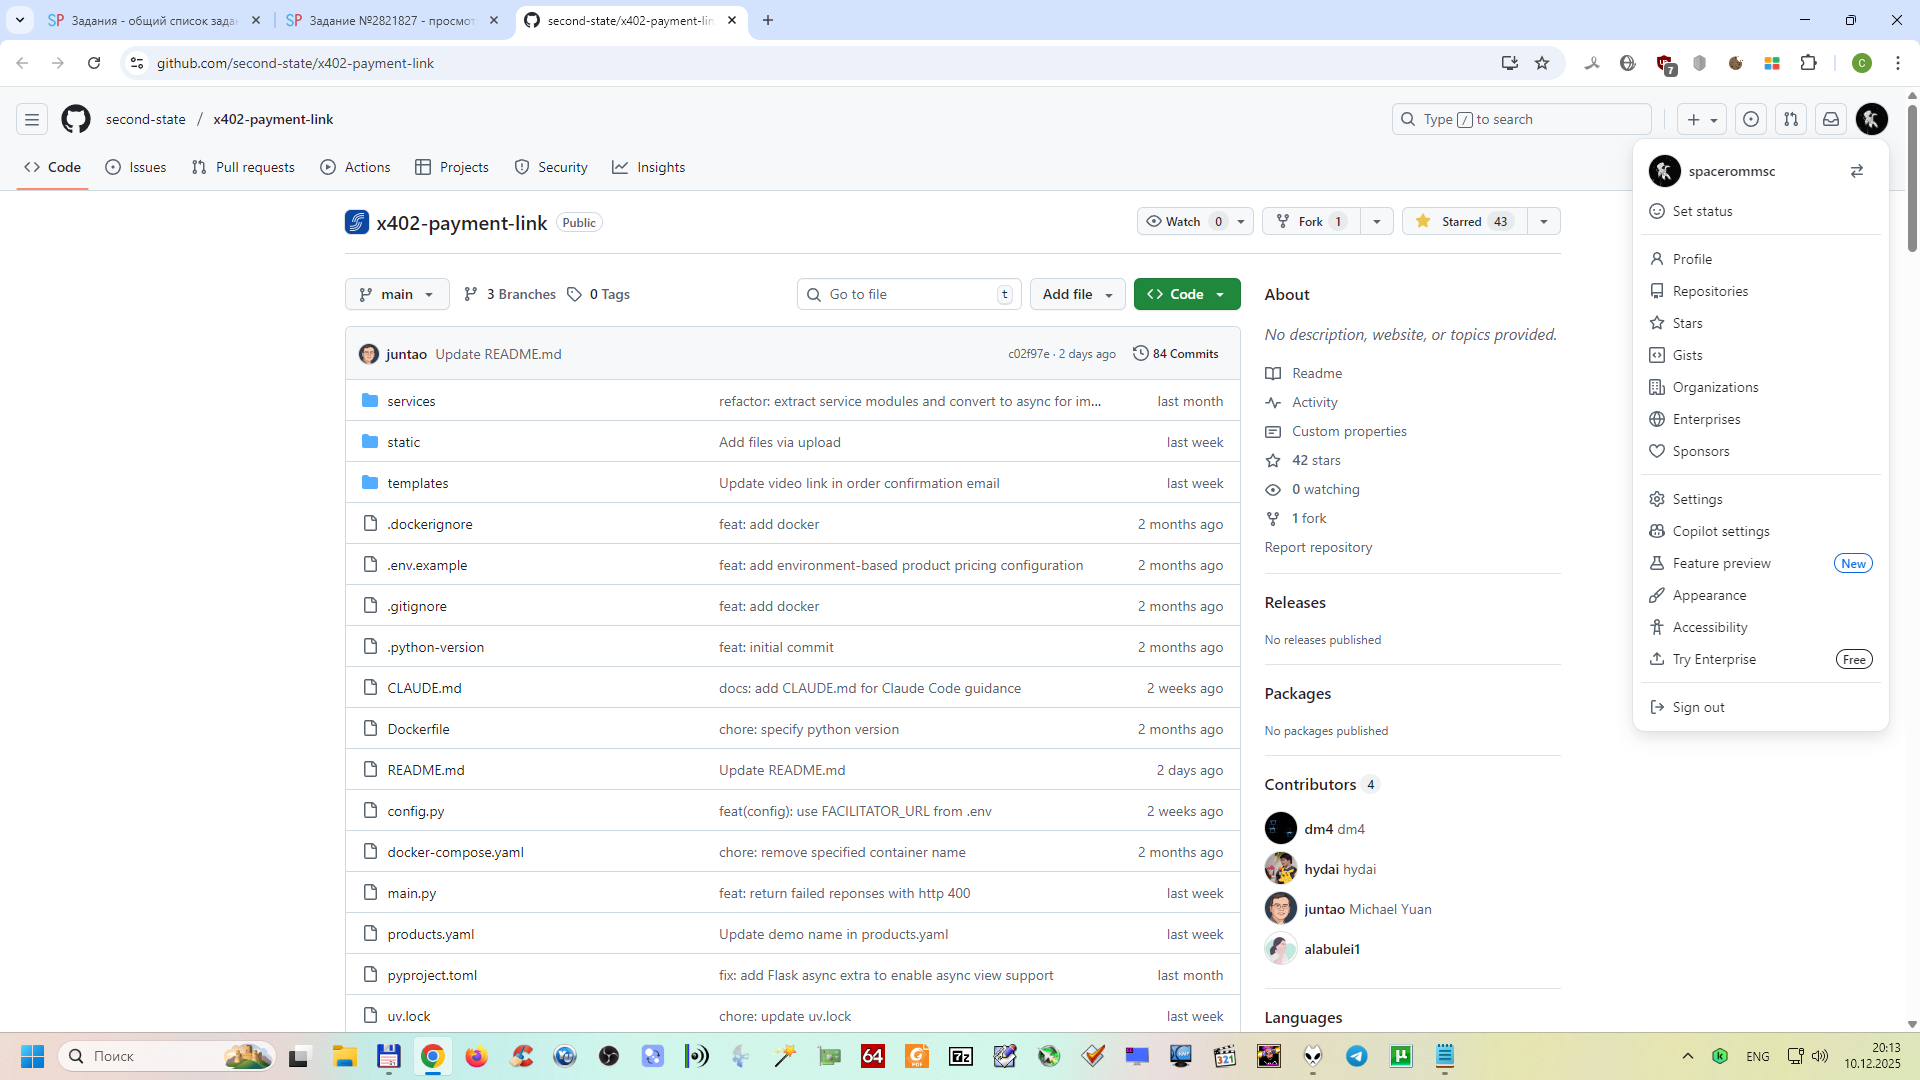Expand the main branch dropdown

(x=397, y=294)
